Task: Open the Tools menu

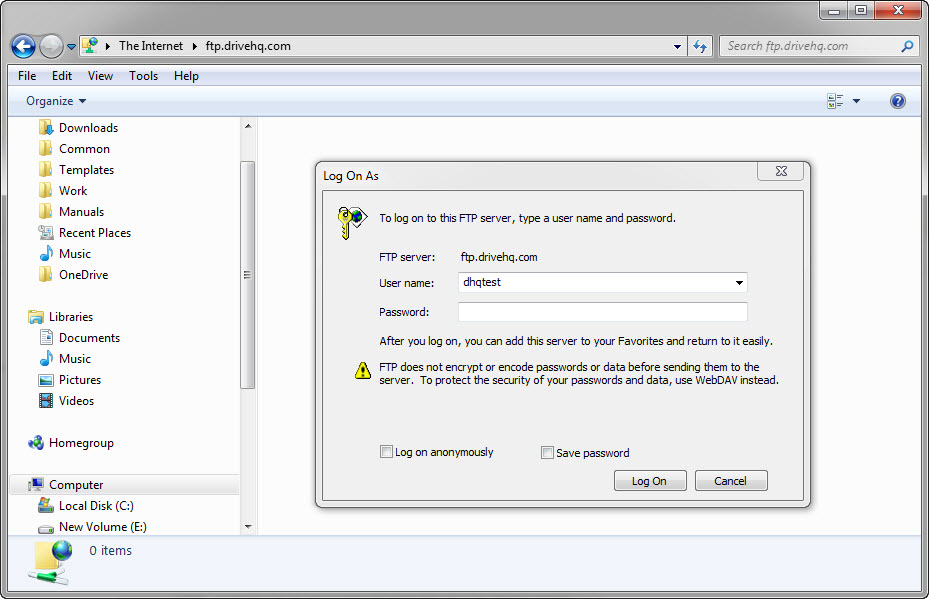Action: point(143,76)
